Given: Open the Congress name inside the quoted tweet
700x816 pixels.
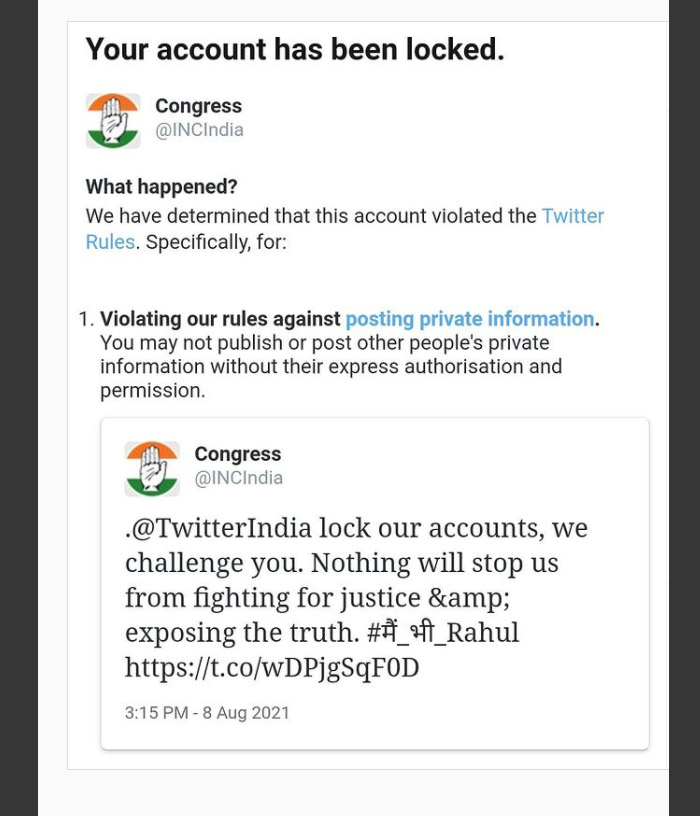Looking at the screenshot, I should 238,454.
